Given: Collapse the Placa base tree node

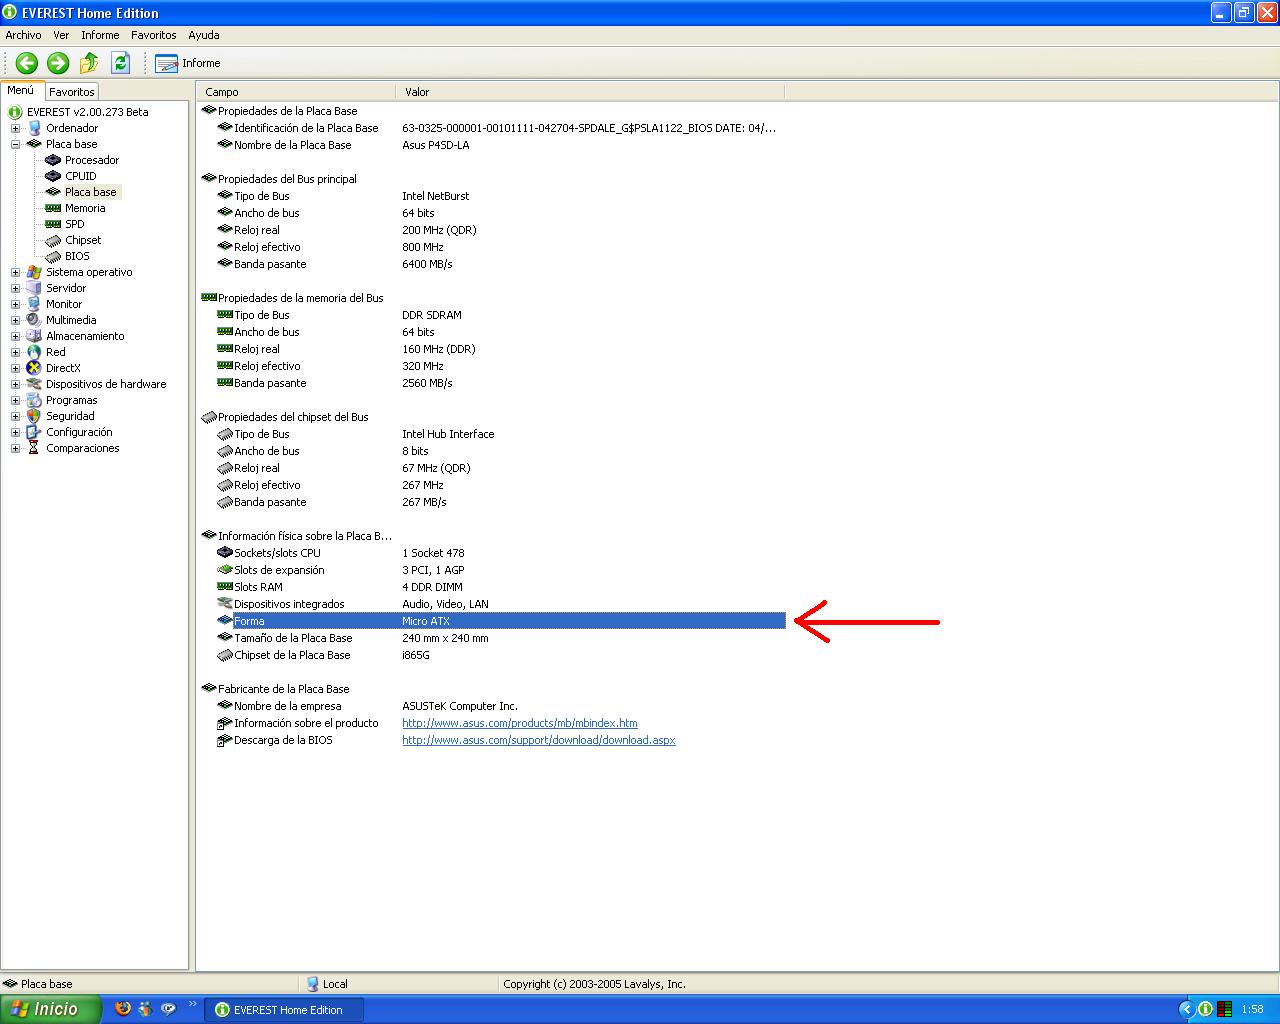Looking at the screenshot, I should click(x=15, y=144).
